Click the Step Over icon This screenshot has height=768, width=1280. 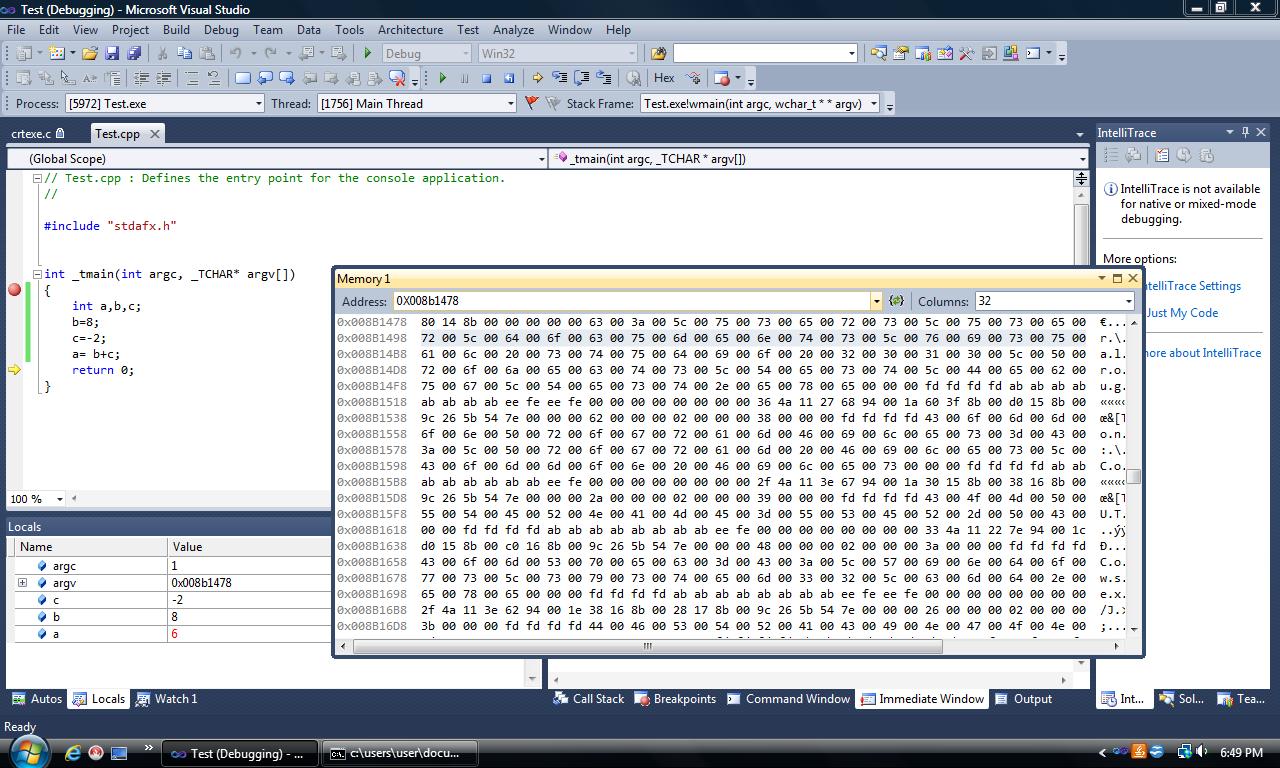click(581, 77)
